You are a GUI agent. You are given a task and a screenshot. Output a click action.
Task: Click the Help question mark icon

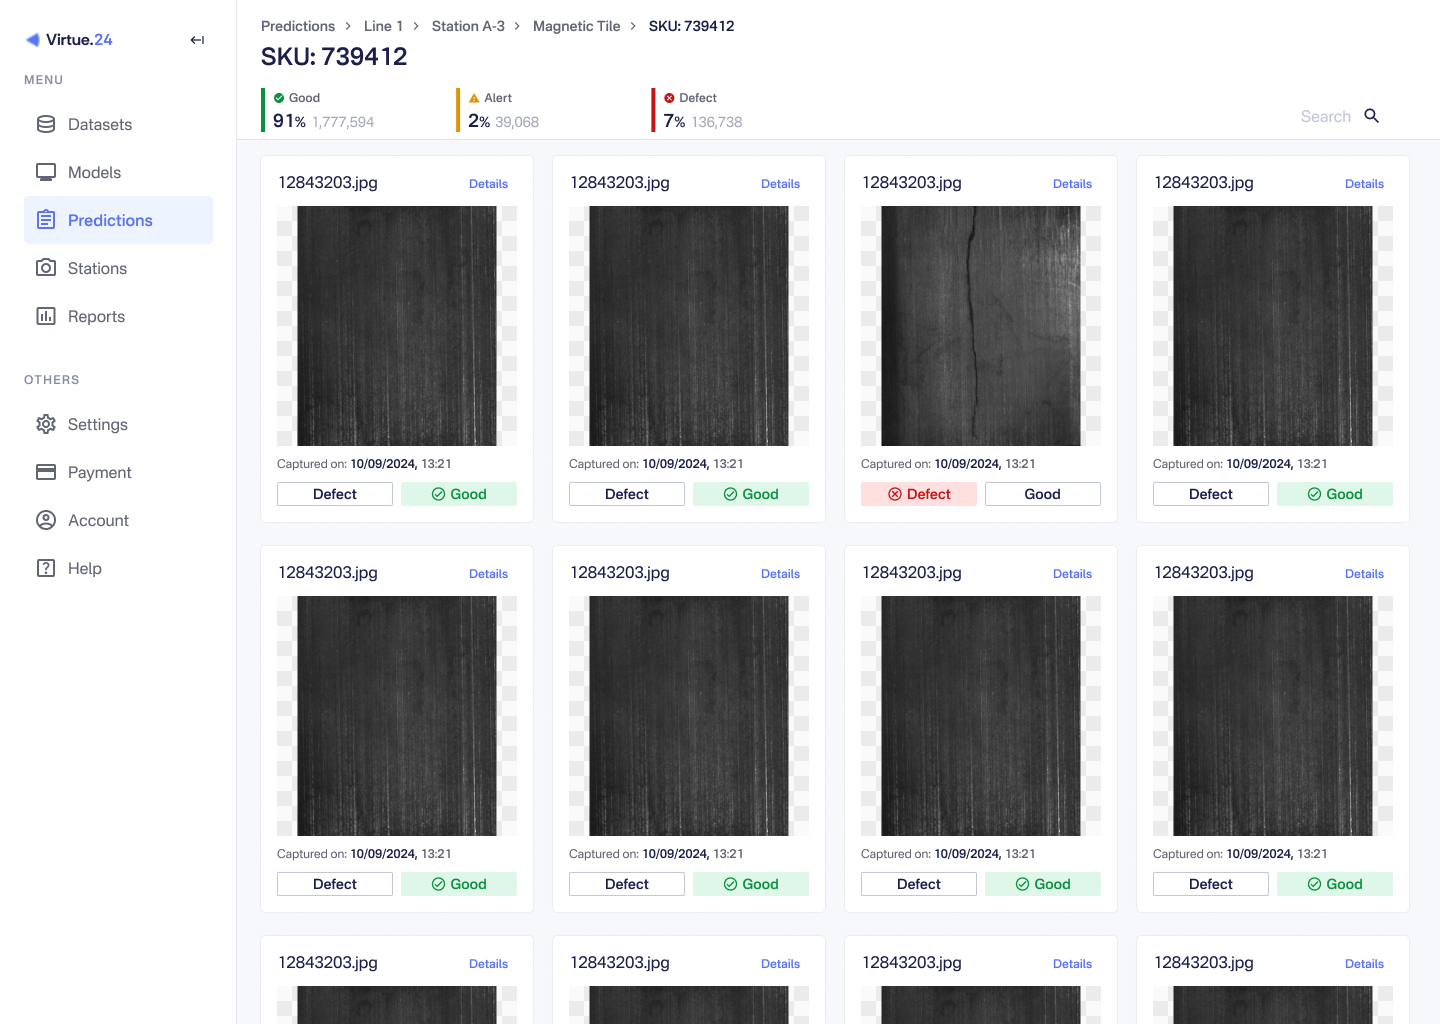(x=46, y=568)
